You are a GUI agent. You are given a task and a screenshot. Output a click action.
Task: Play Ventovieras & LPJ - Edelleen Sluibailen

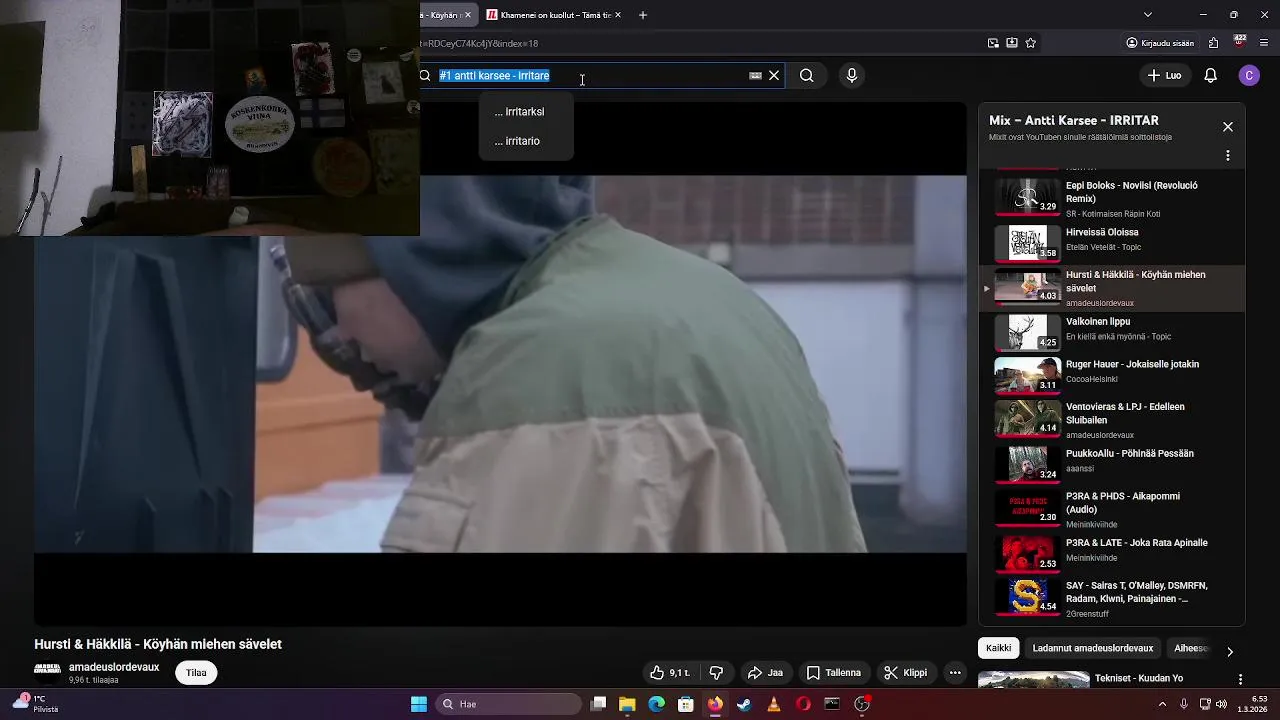[x=1111, y=419]
